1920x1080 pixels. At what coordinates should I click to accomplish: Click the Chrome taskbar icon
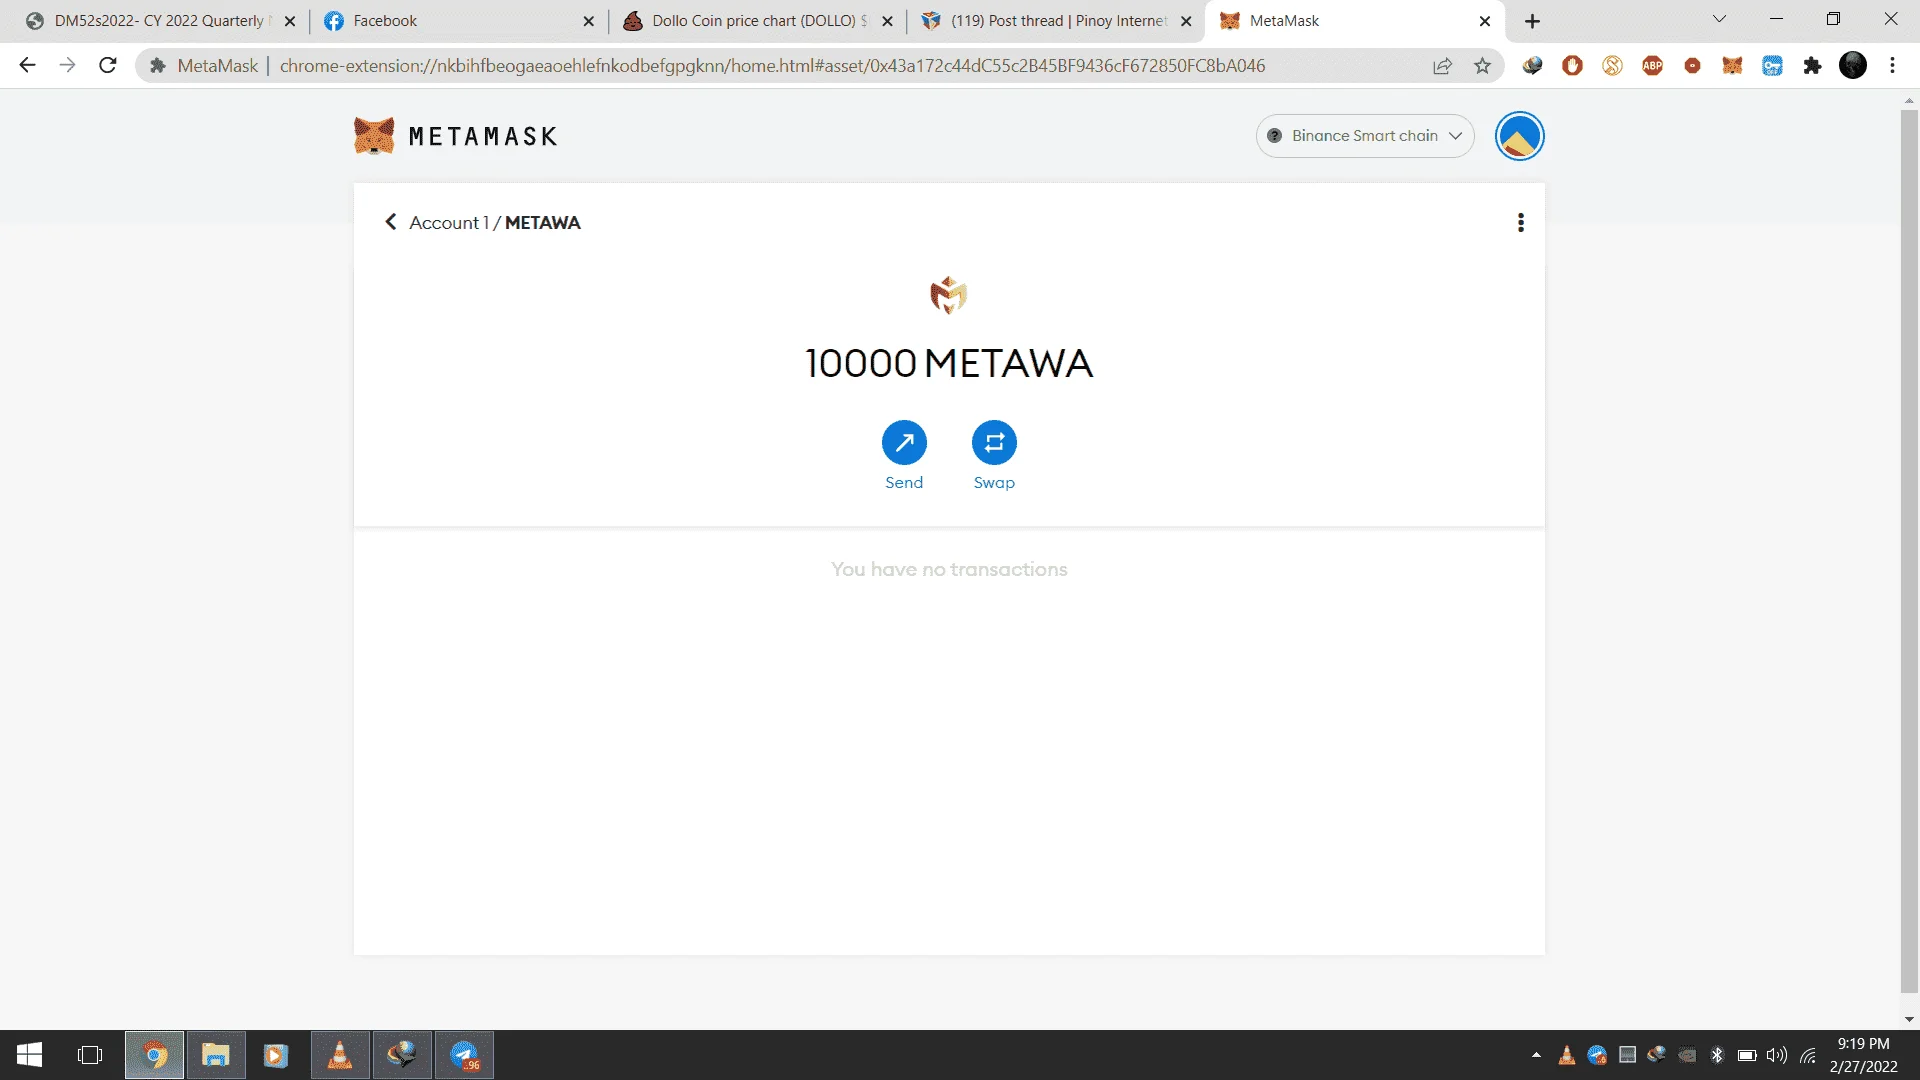pyautogui.click(x=154, y=1055)
